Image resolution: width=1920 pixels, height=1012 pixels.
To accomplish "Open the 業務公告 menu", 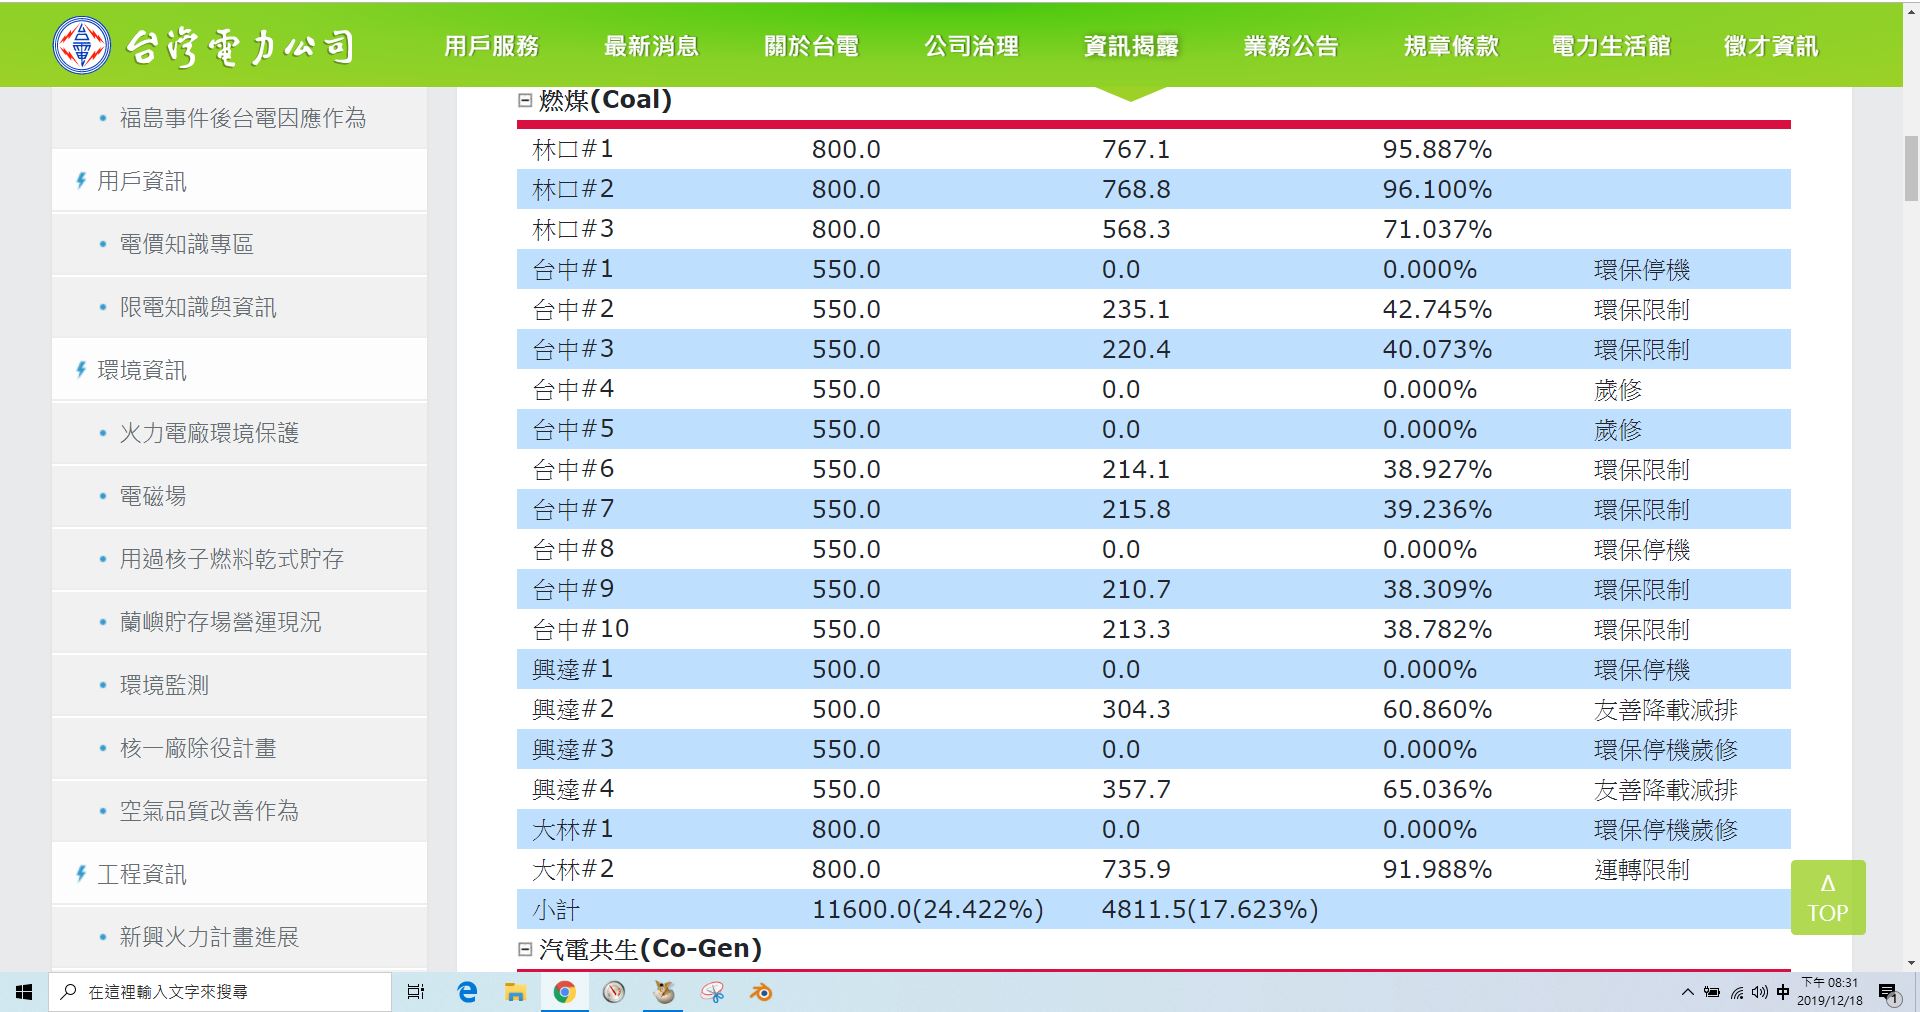I will point(1291,46).
